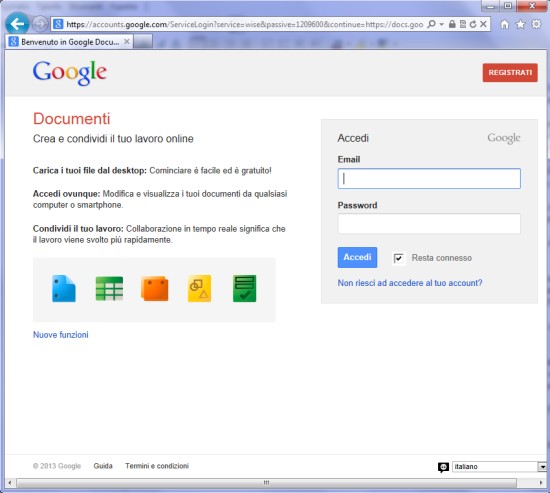Minimize the browser window
The height and width of the screenshot is (493, 550).
coord(490,6)
